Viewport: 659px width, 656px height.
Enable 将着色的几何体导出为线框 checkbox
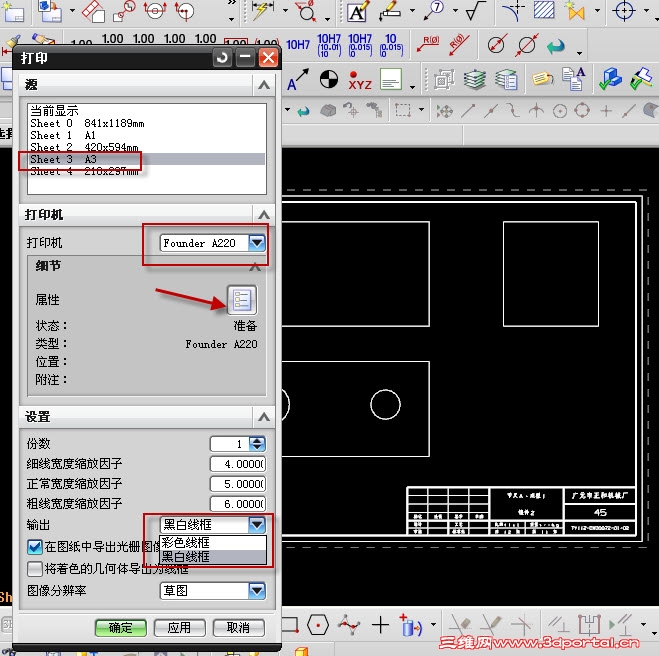(34, 569)
